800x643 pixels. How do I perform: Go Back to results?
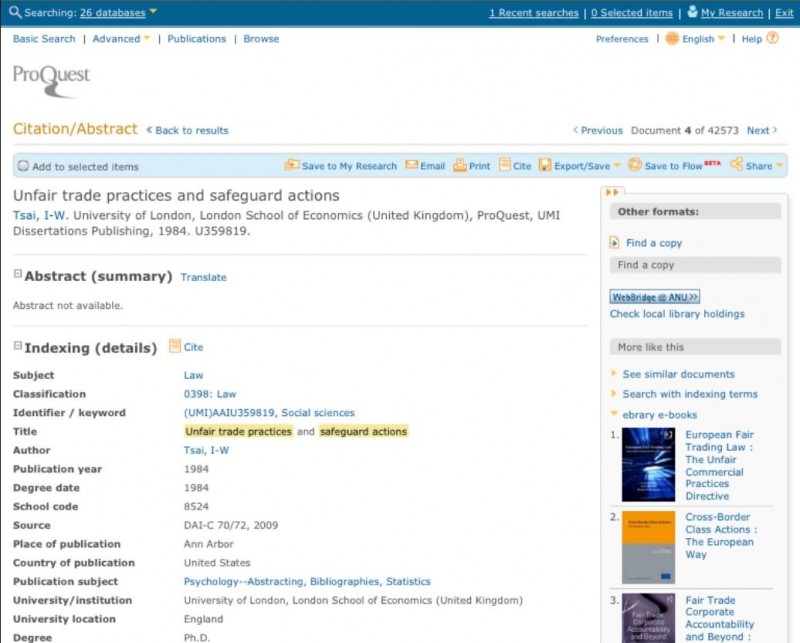click(187, 130)
